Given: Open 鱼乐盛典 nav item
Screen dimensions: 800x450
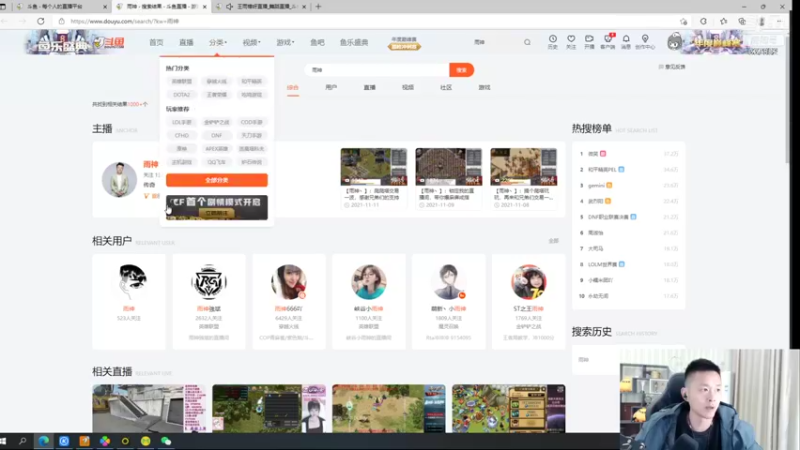Looking at the screenshot, I should 354,42.
